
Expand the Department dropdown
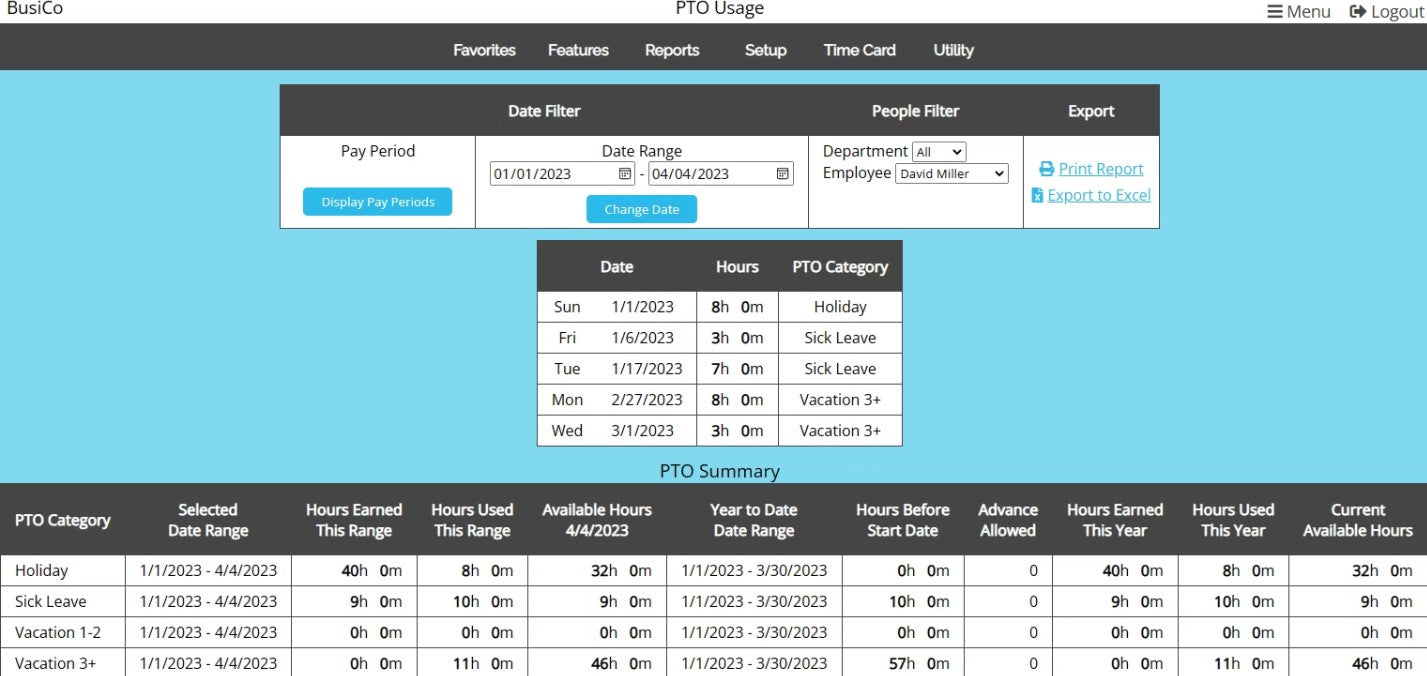click(x=939, y=152)
